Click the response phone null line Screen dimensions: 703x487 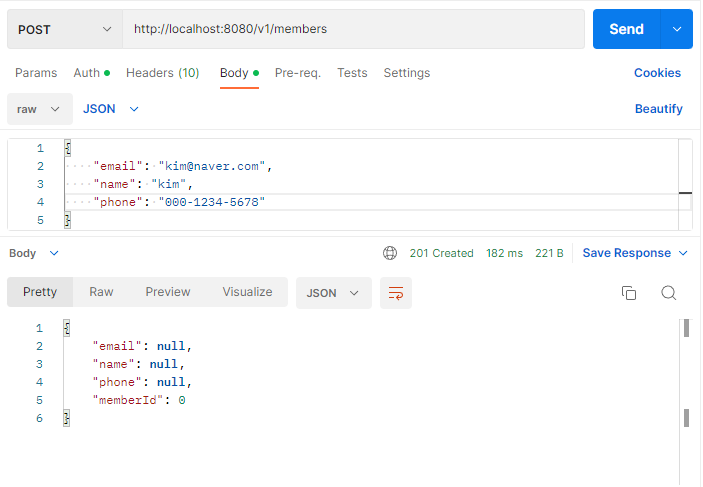tap(143, 382)
